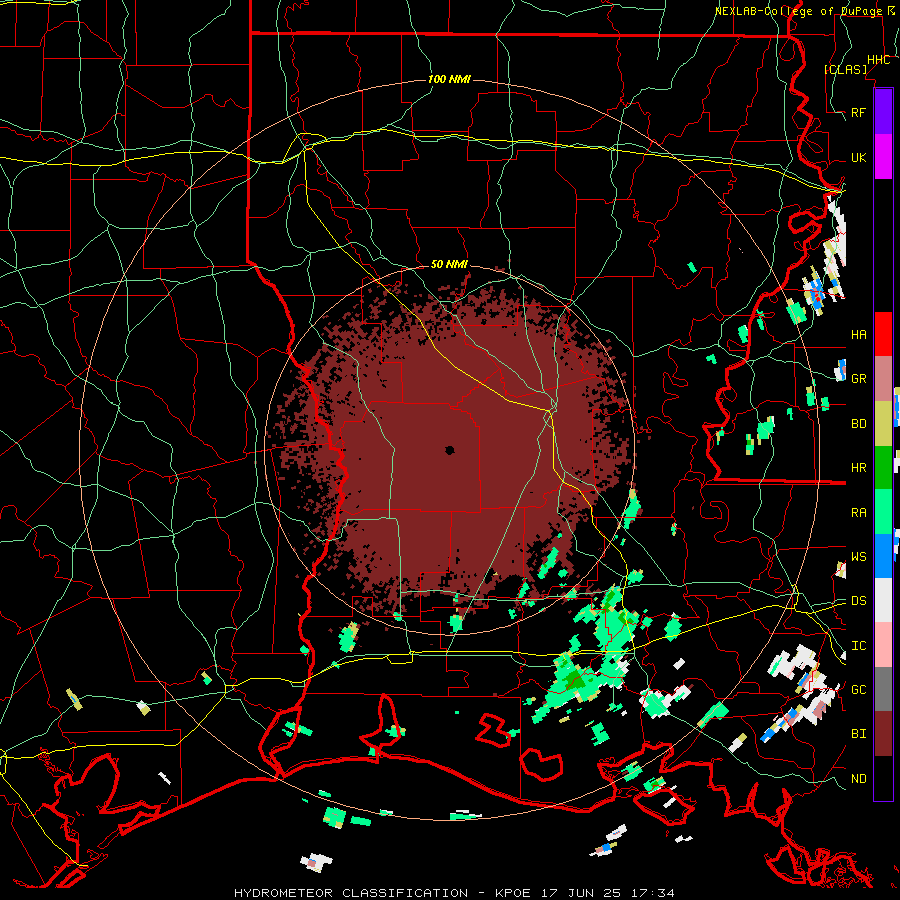This screenshot has width=900, height=900.
Task: Click the RA light green legend swatch
Action: point(883,512)
